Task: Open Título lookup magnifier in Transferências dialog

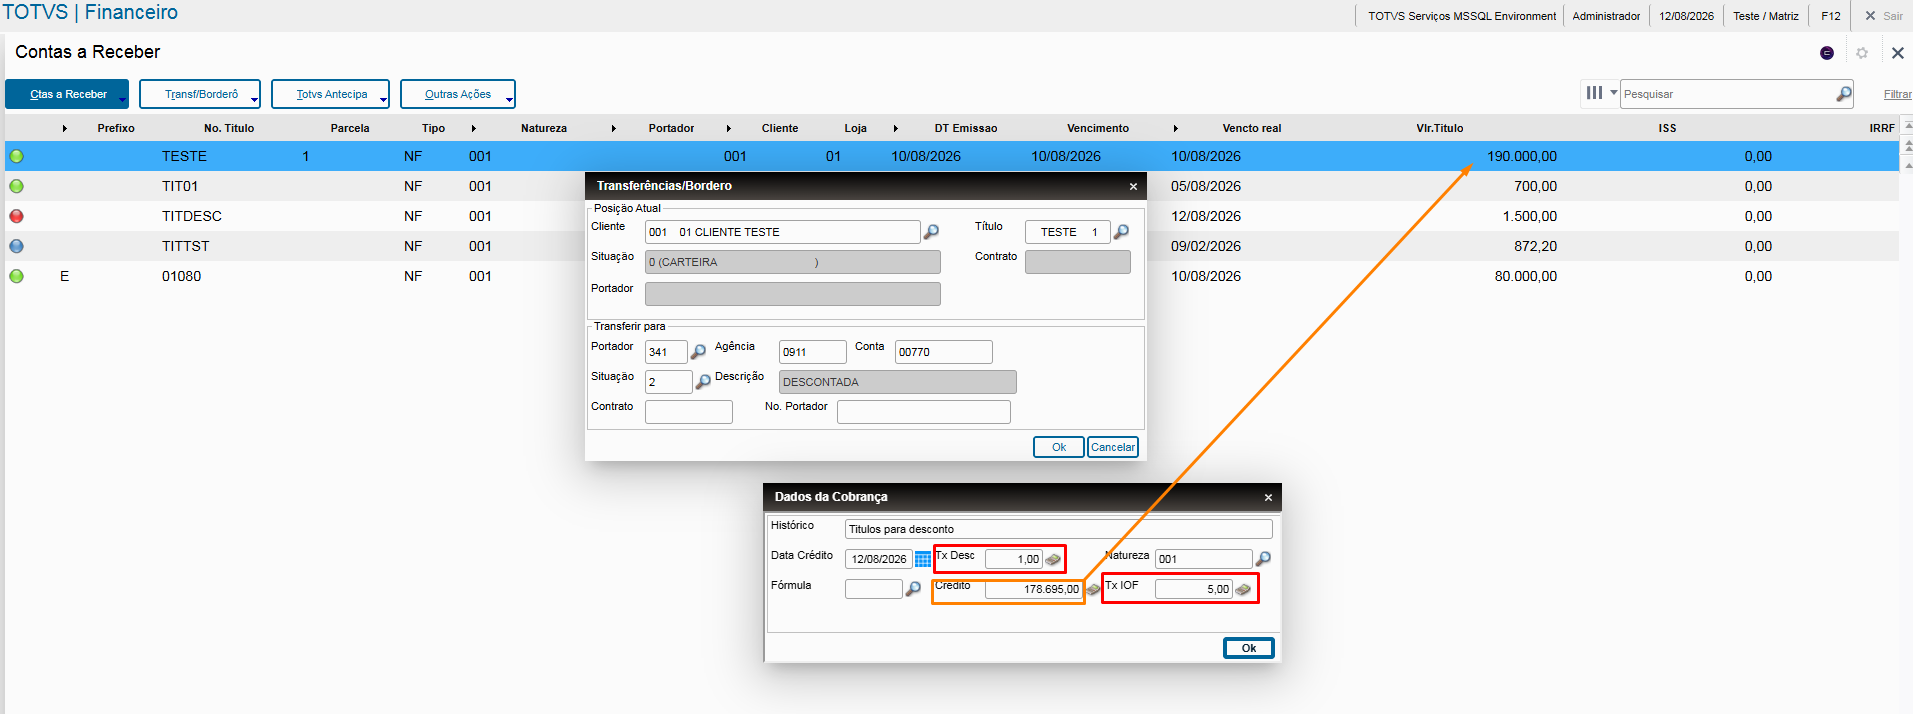Action: (1121, 232)
